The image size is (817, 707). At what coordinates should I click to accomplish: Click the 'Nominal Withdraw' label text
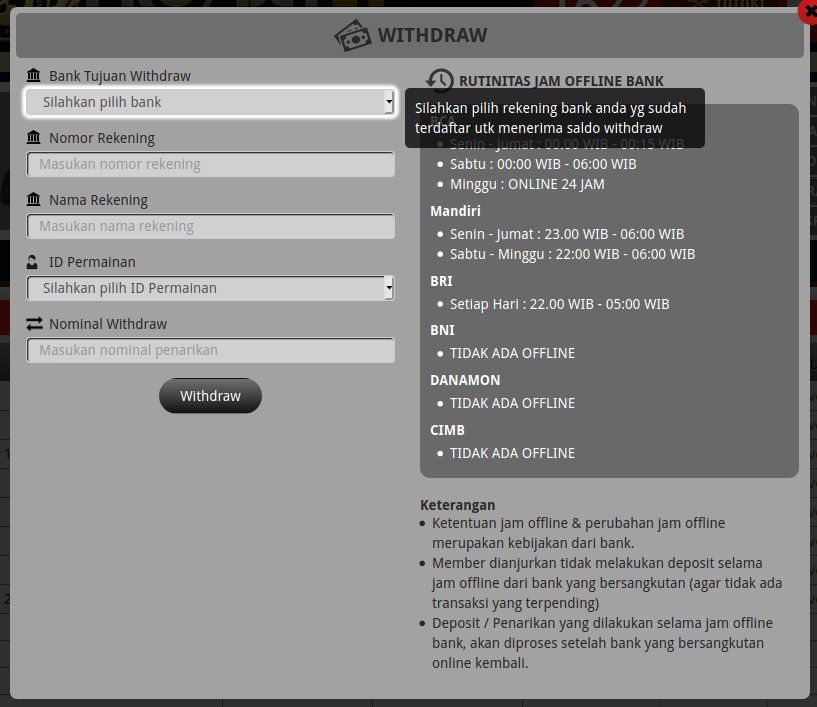(108, 324)
